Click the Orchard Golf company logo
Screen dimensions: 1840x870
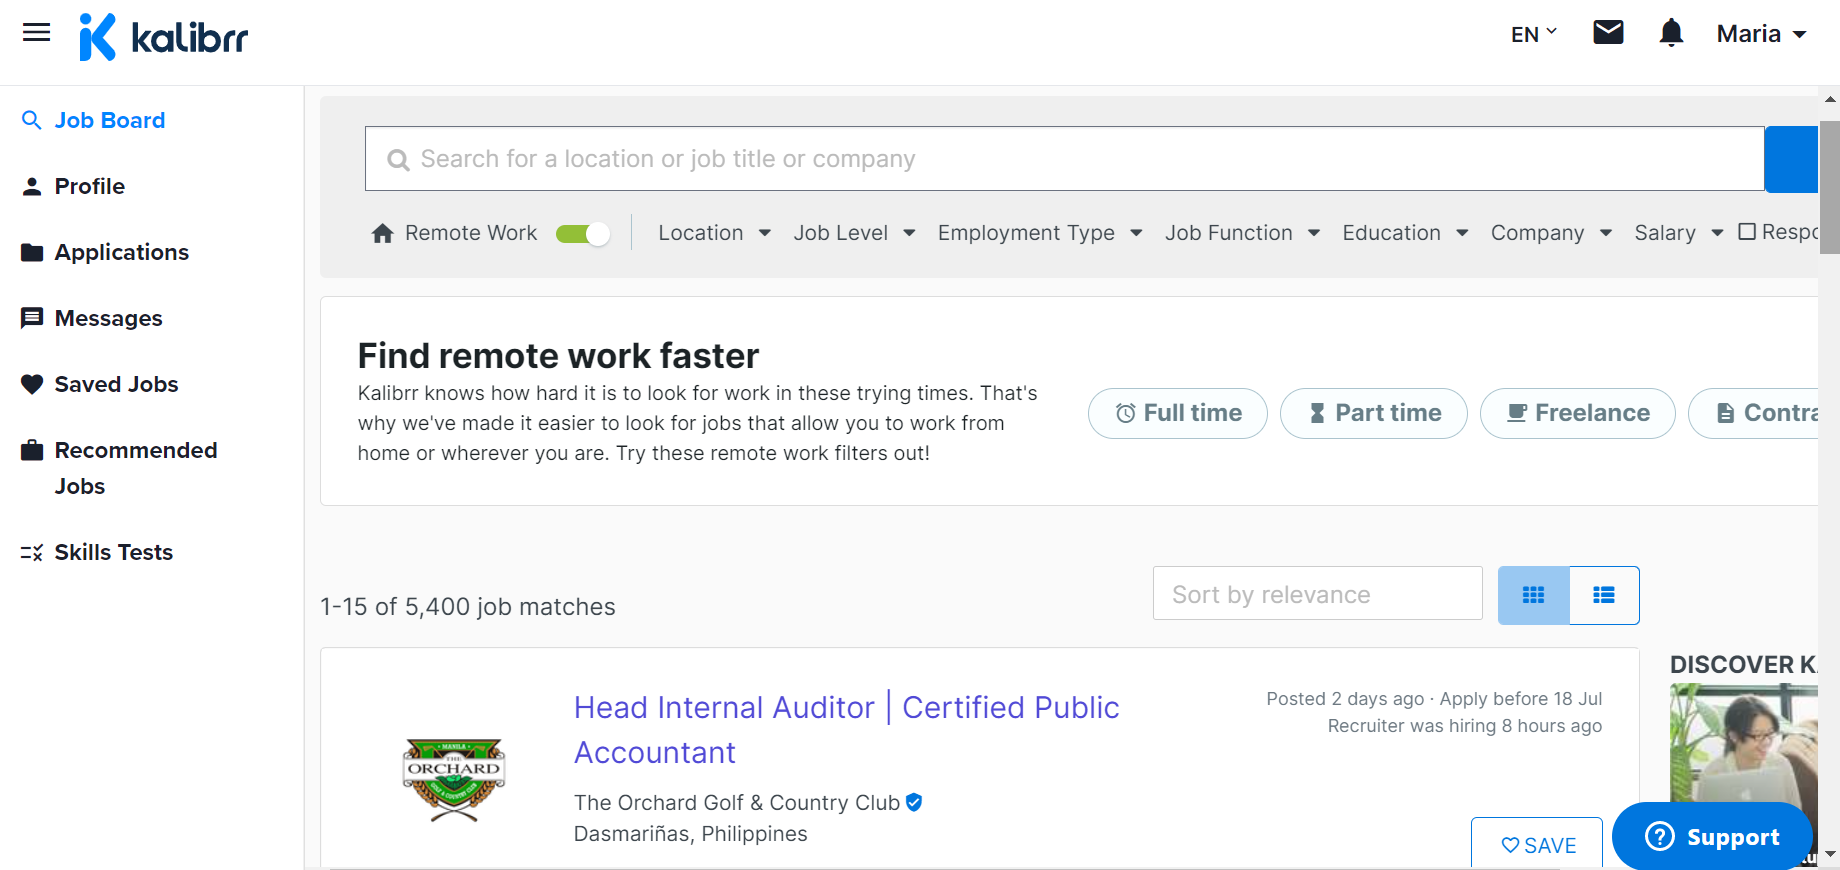(454, 780)
